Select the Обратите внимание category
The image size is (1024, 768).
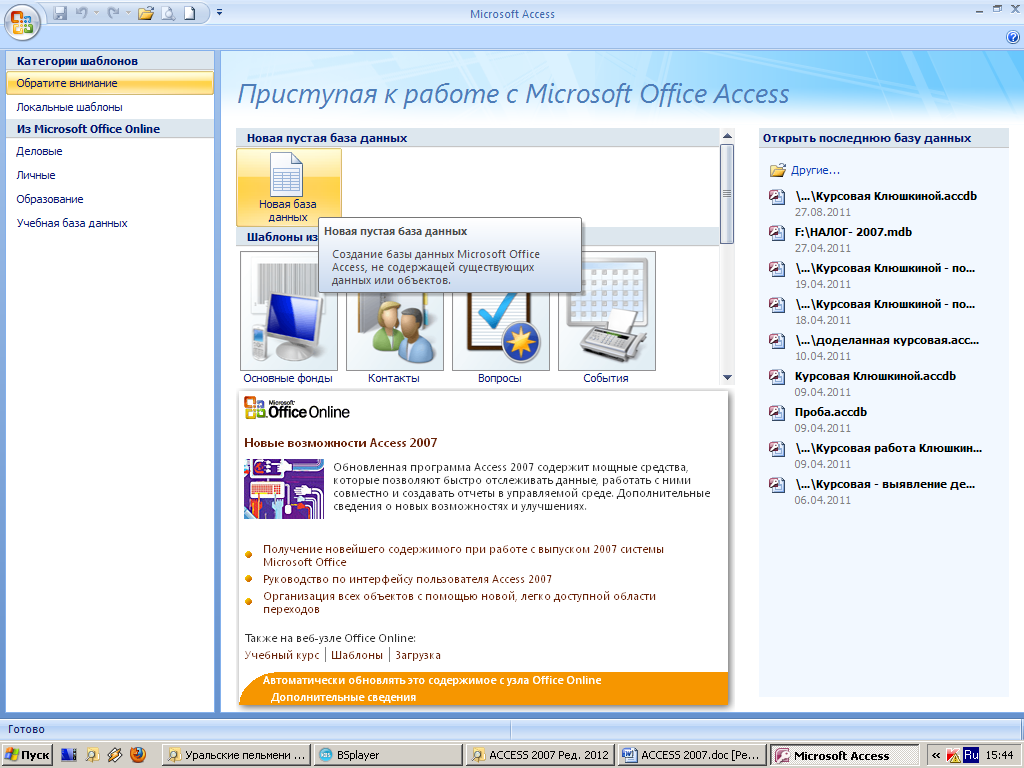(x=110, y=83)
